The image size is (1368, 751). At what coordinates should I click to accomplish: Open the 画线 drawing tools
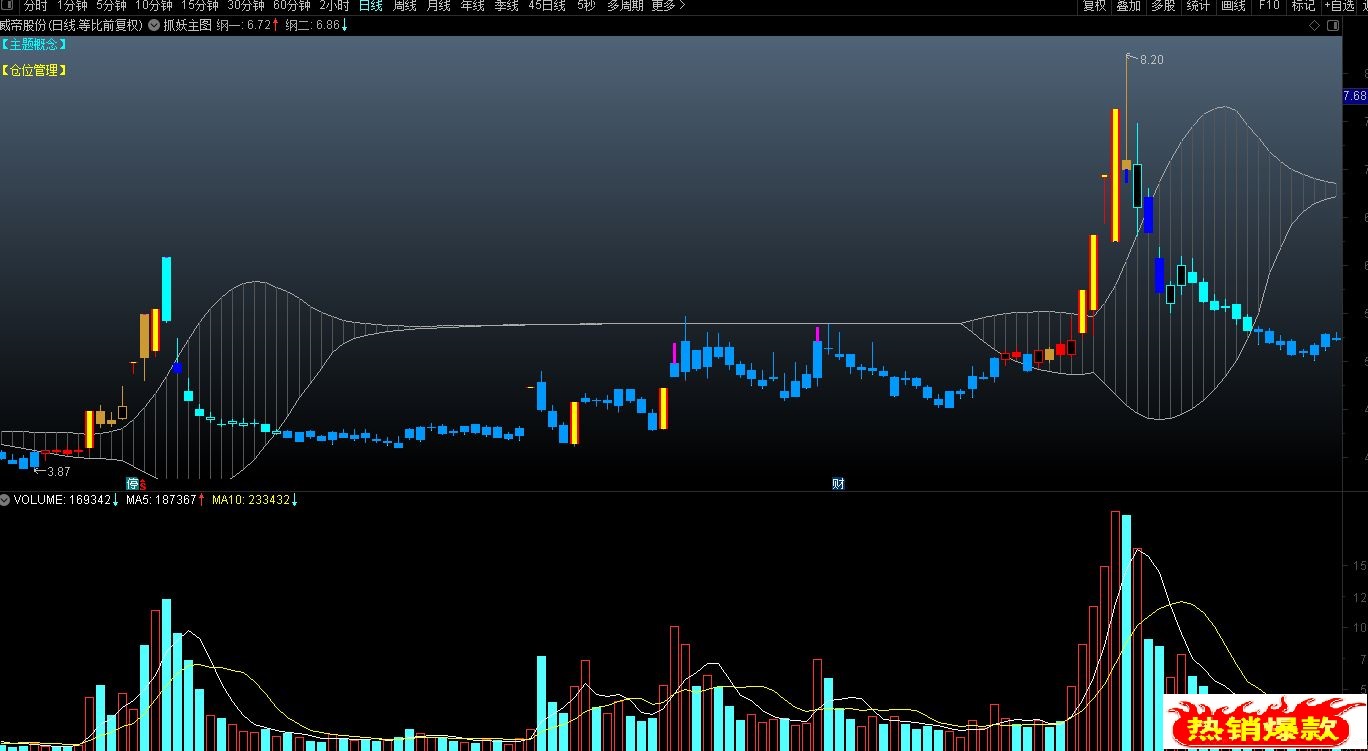pyautogui.click(x=1233, y=6)
